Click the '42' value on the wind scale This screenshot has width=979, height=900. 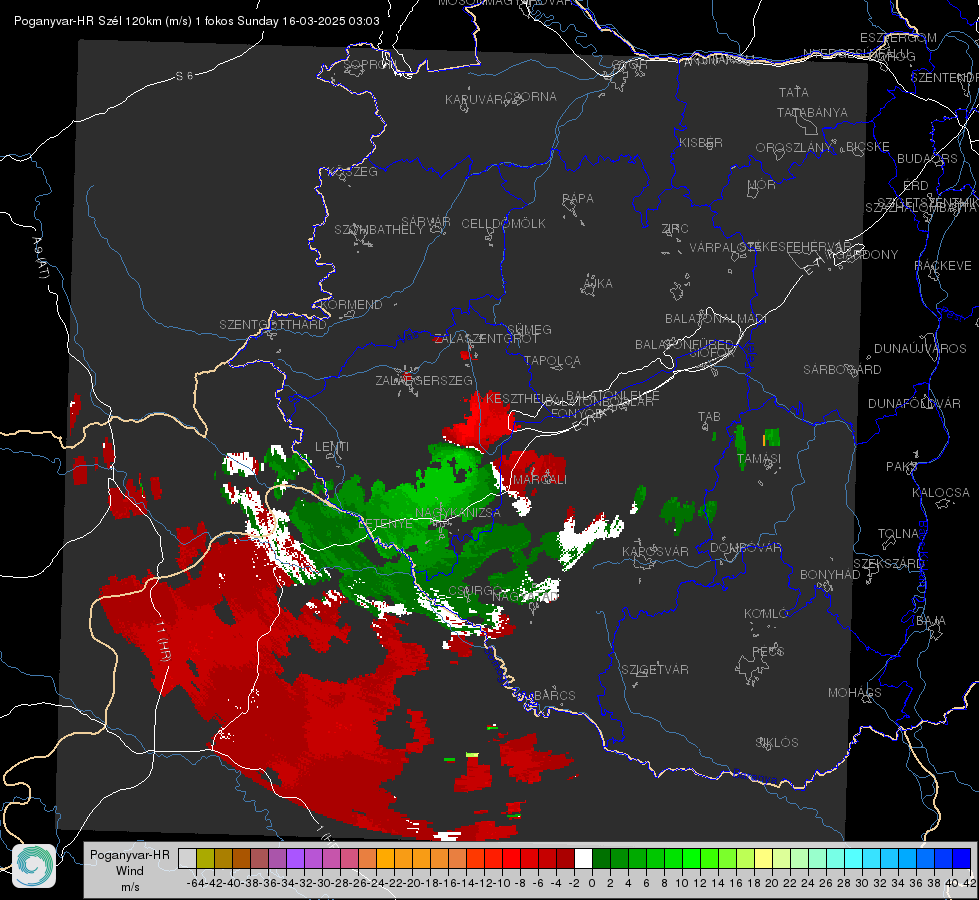tap(969, 883)
